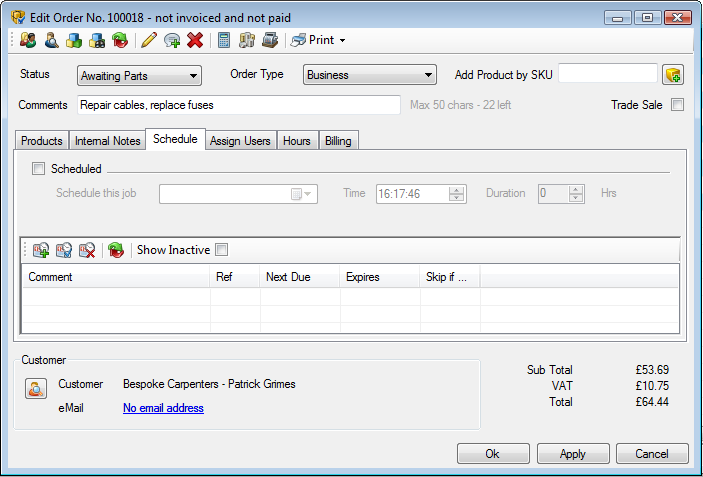Screen dimensions: 703x477
Task: Switch to the Products tab
Action: click(x=42, y=141)
